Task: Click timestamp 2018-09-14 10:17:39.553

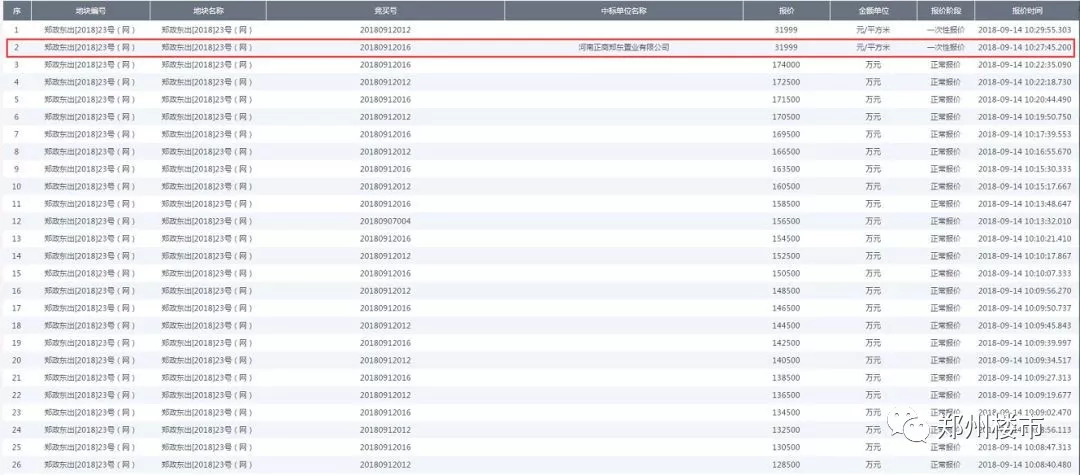Action: 1024,134
